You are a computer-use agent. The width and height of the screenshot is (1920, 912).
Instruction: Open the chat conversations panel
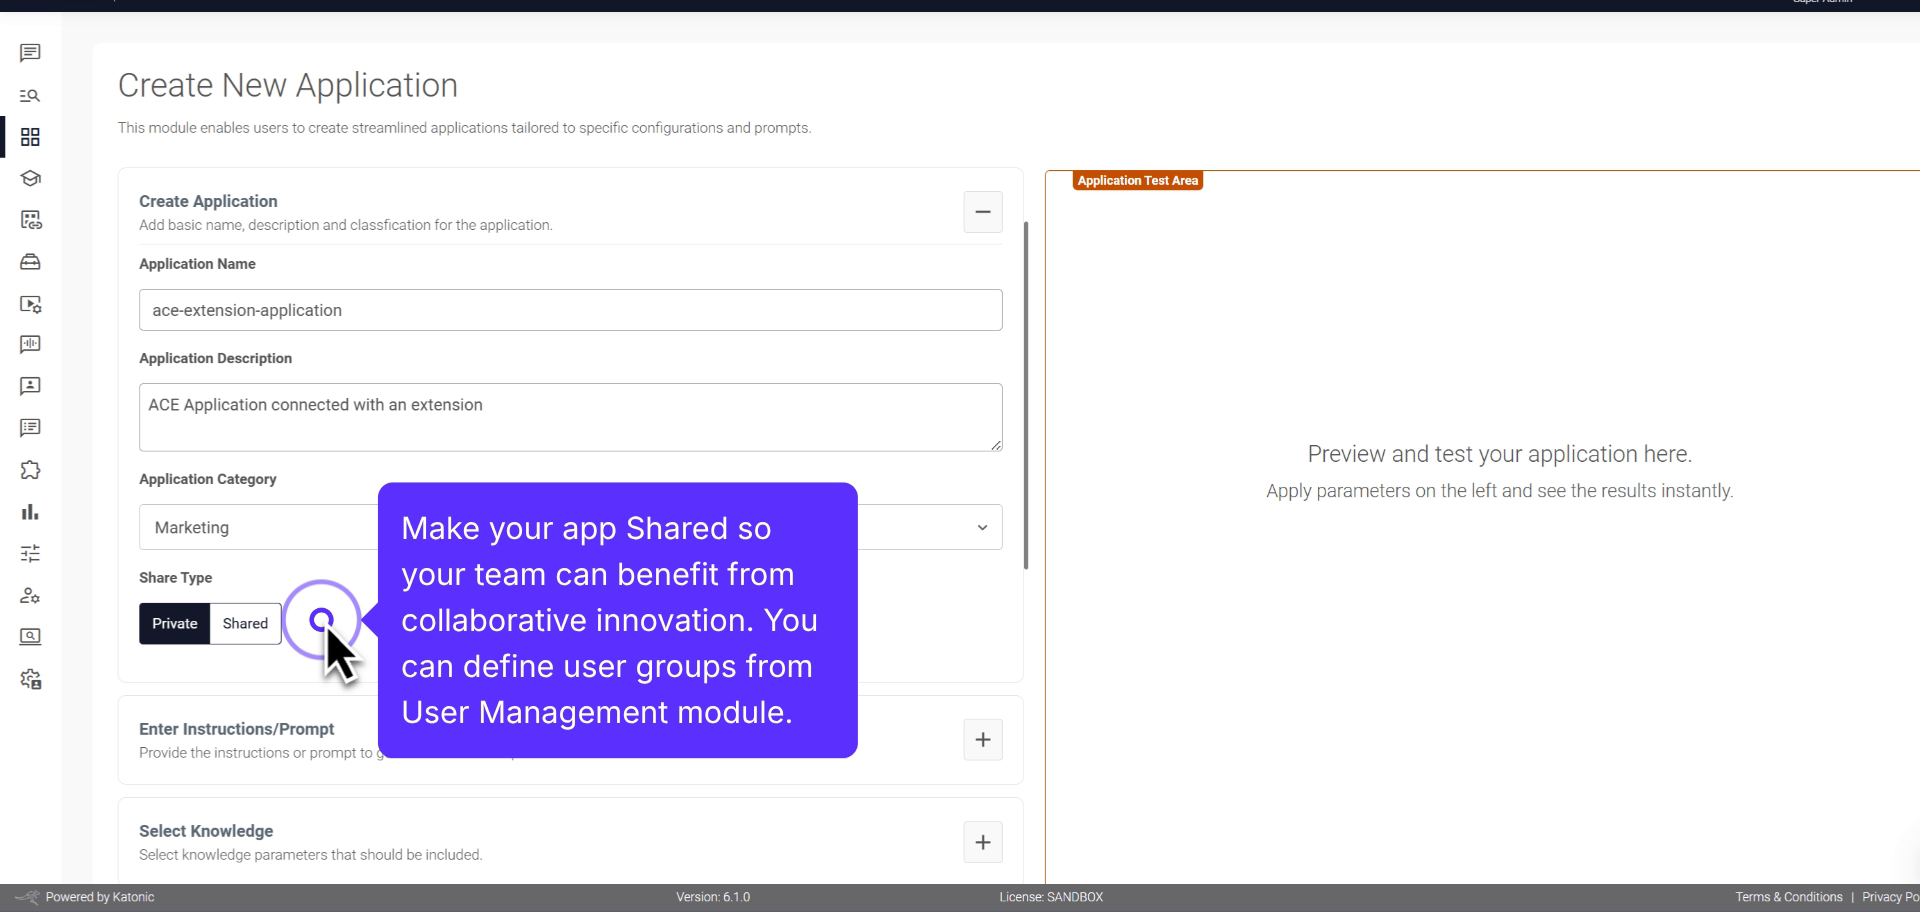click(x=30, y=53)
